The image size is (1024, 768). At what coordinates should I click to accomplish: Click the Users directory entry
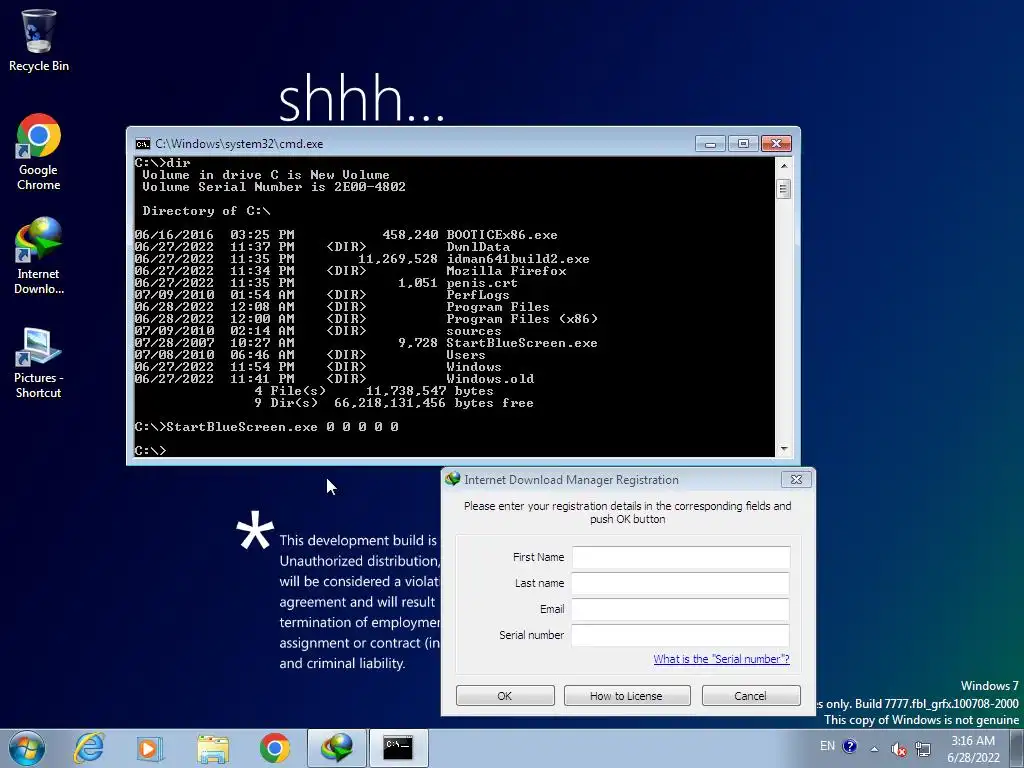[x=466, y=355]
